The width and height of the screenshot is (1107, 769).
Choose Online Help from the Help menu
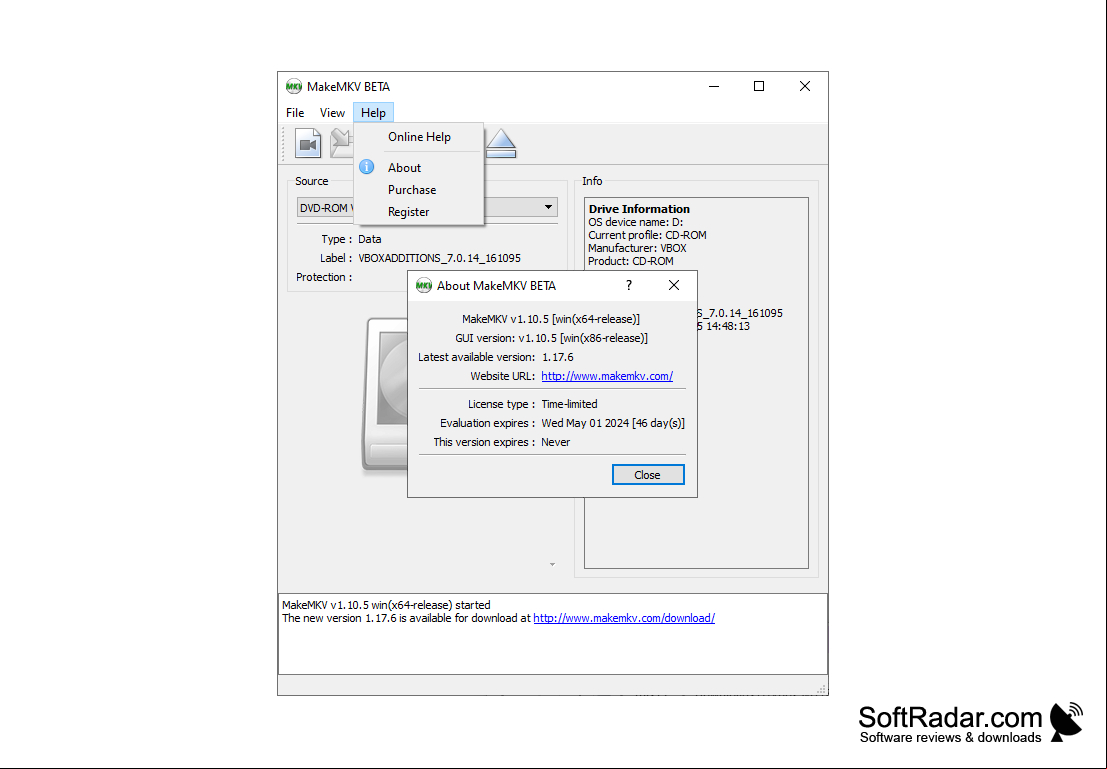click(x=419, y=137)
